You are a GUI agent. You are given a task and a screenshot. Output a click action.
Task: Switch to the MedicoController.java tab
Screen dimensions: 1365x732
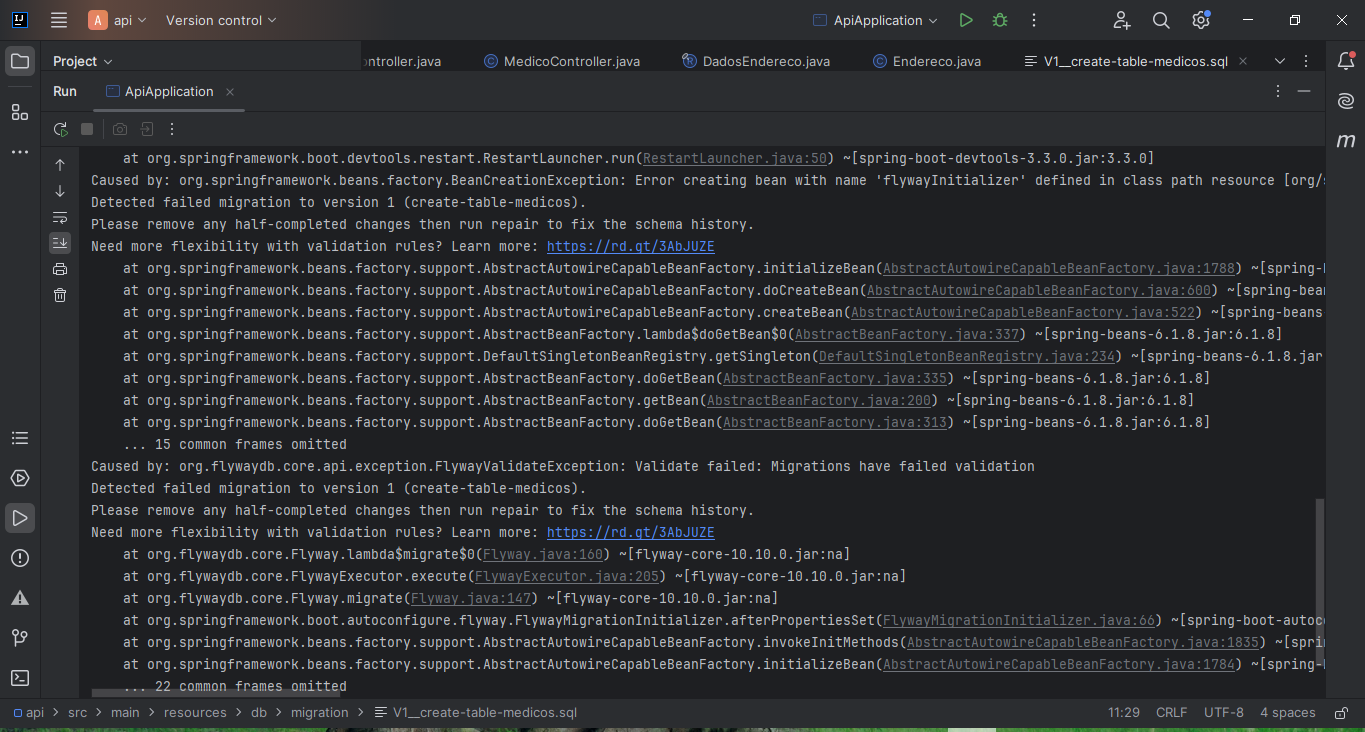click(562, 61)
